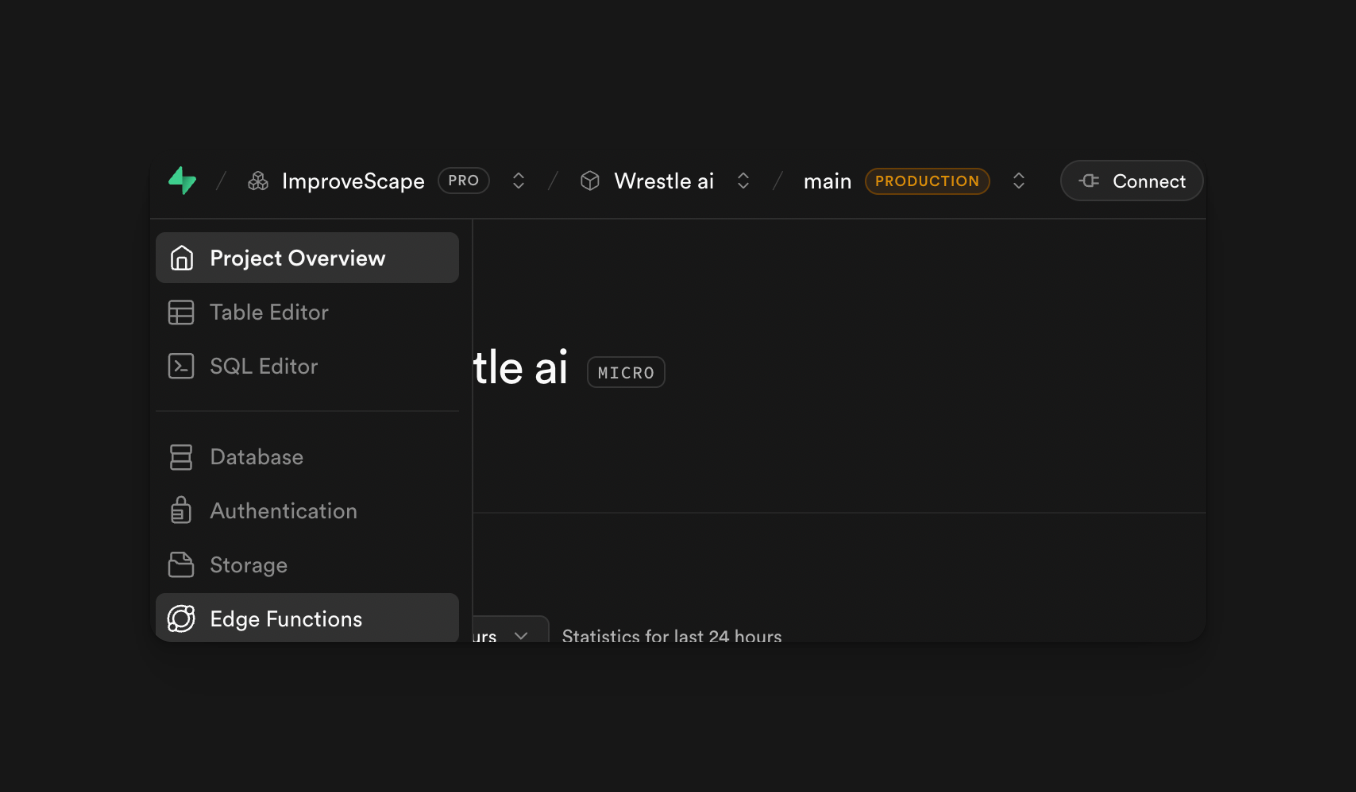
Task: Click the Authentication lock icon
Action: (181, 511)
